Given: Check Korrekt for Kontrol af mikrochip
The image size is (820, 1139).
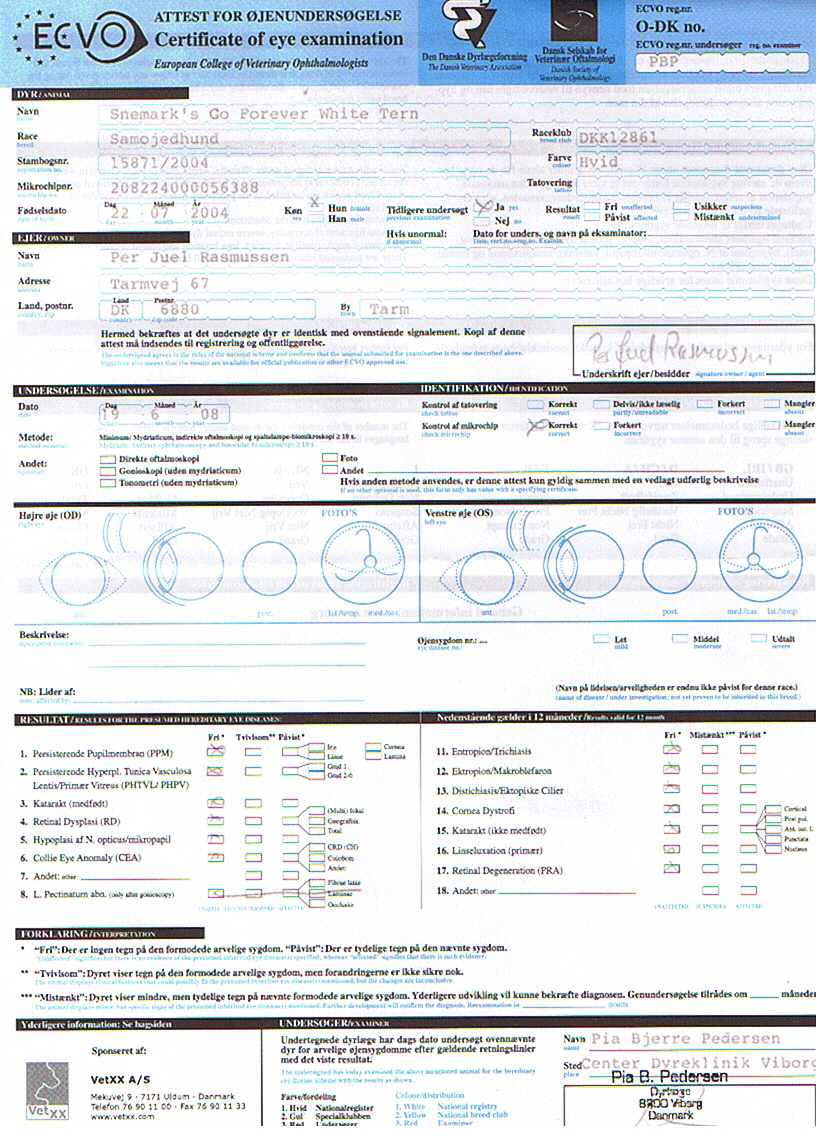Looking at the screenshot, I should pyautogui.click(x=536, y=426).
